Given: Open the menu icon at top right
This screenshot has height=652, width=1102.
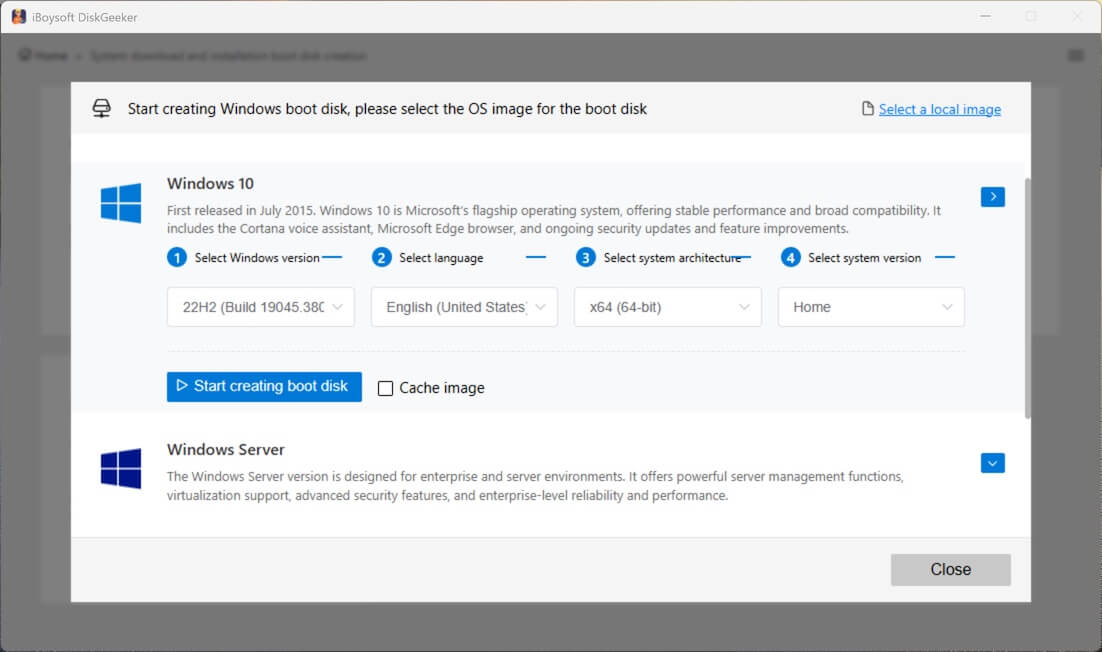Looking at the screenshot, I should pyautogui.click(x=1076, y=56).
